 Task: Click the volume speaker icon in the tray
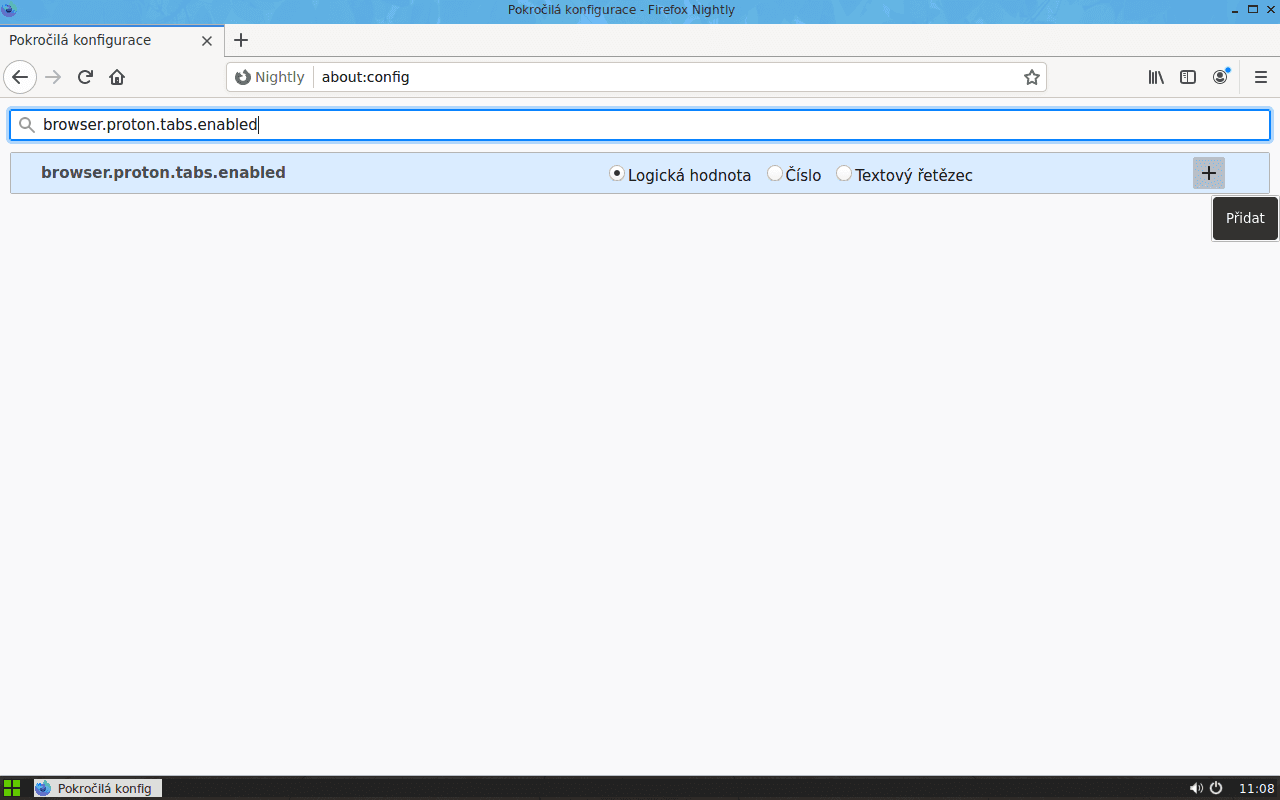[x=1196, y=788]
